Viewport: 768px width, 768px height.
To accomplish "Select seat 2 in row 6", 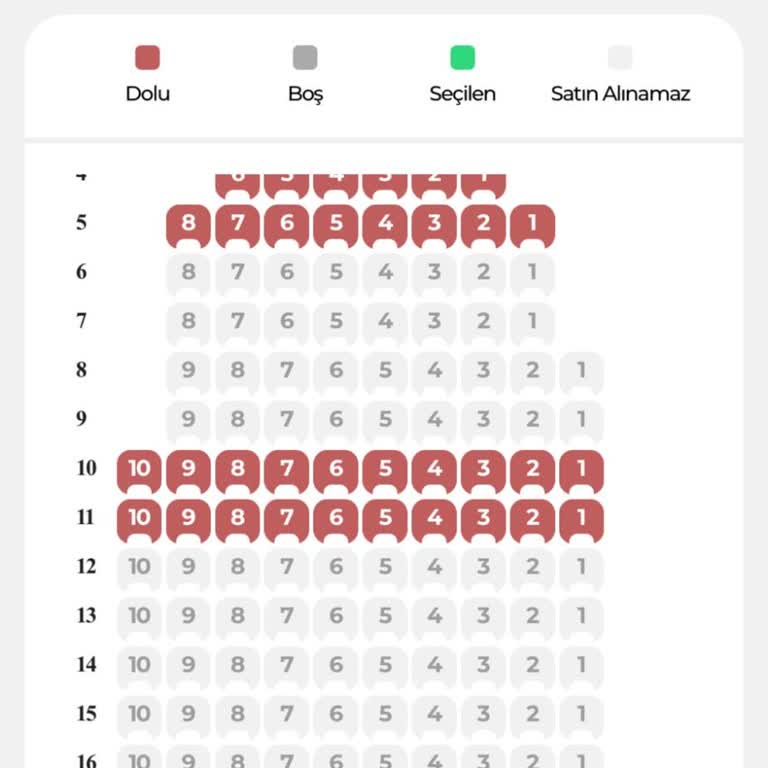I will 483,272.
